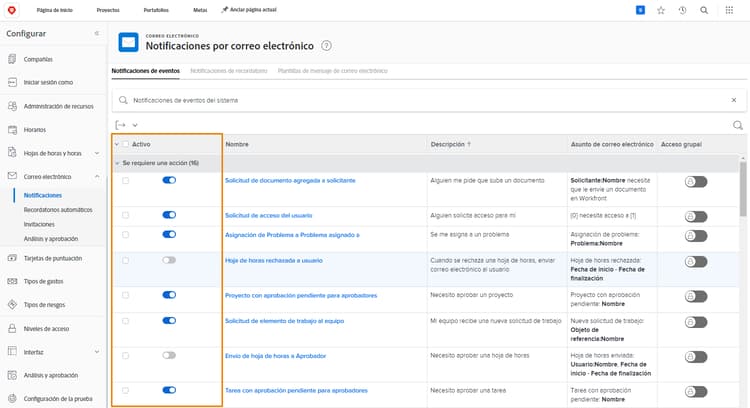Toggle group access lock for Tarea con aprobación row
Viewport: 750px width, 408px height.
pos(695,392)
